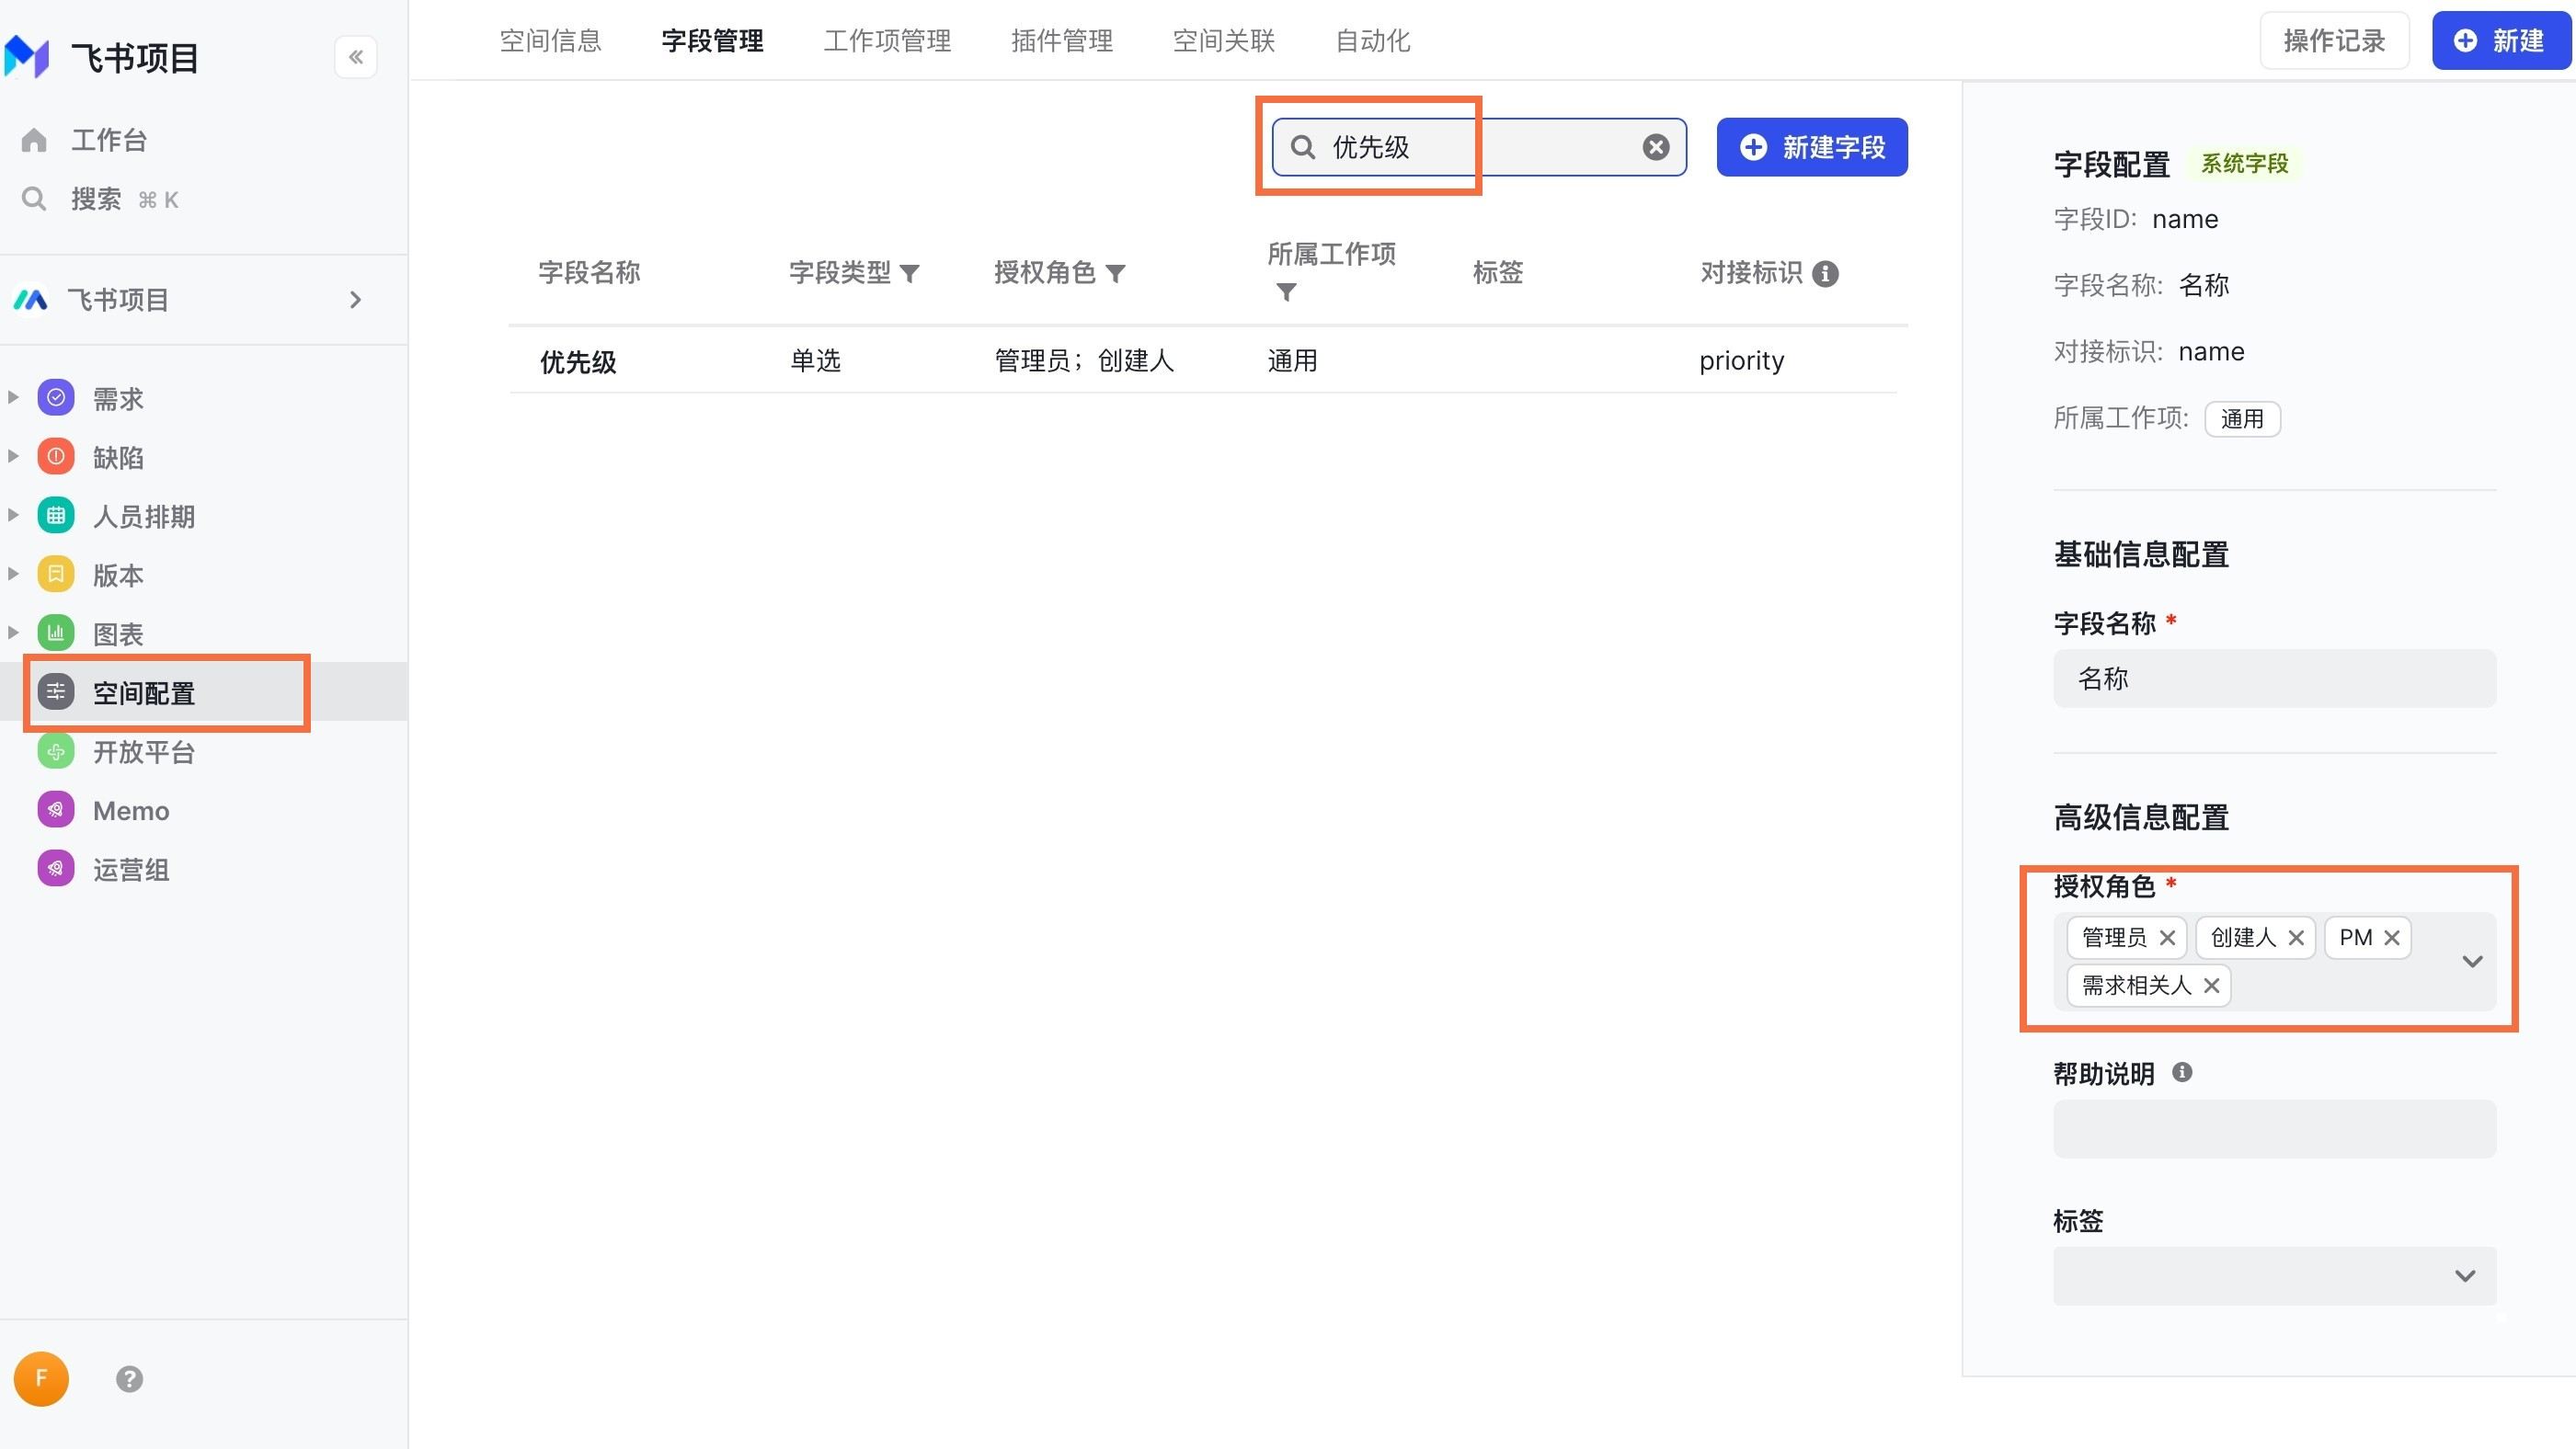Click the 搜索 ⌘K entry in sidebar
This screenshot has height=1449, width=2576.
(125, 199)
